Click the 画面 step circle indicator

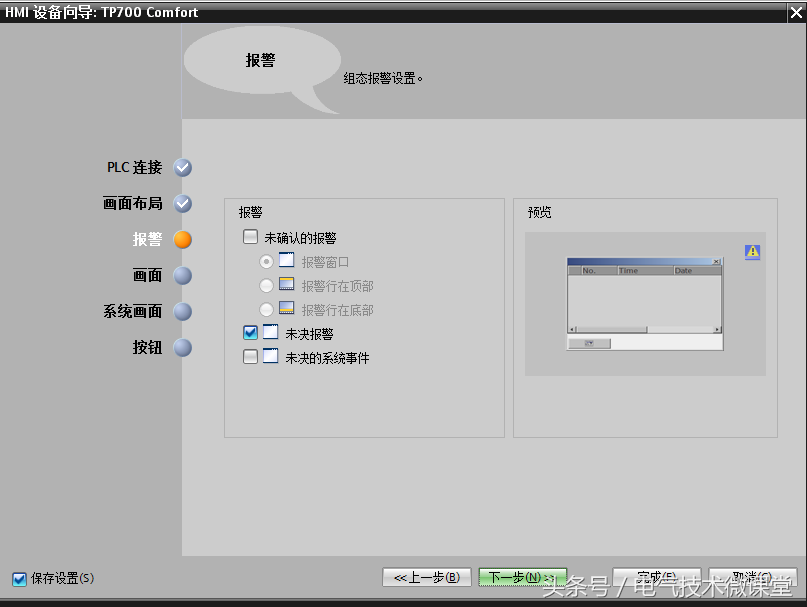point(183,276)
